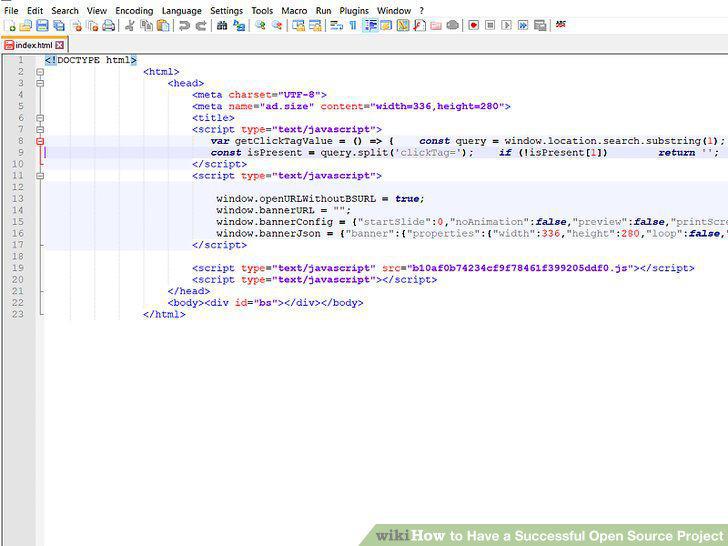
Task: Toggle synchronized horizontal scrolling icon
Action: tap(315, 26)
